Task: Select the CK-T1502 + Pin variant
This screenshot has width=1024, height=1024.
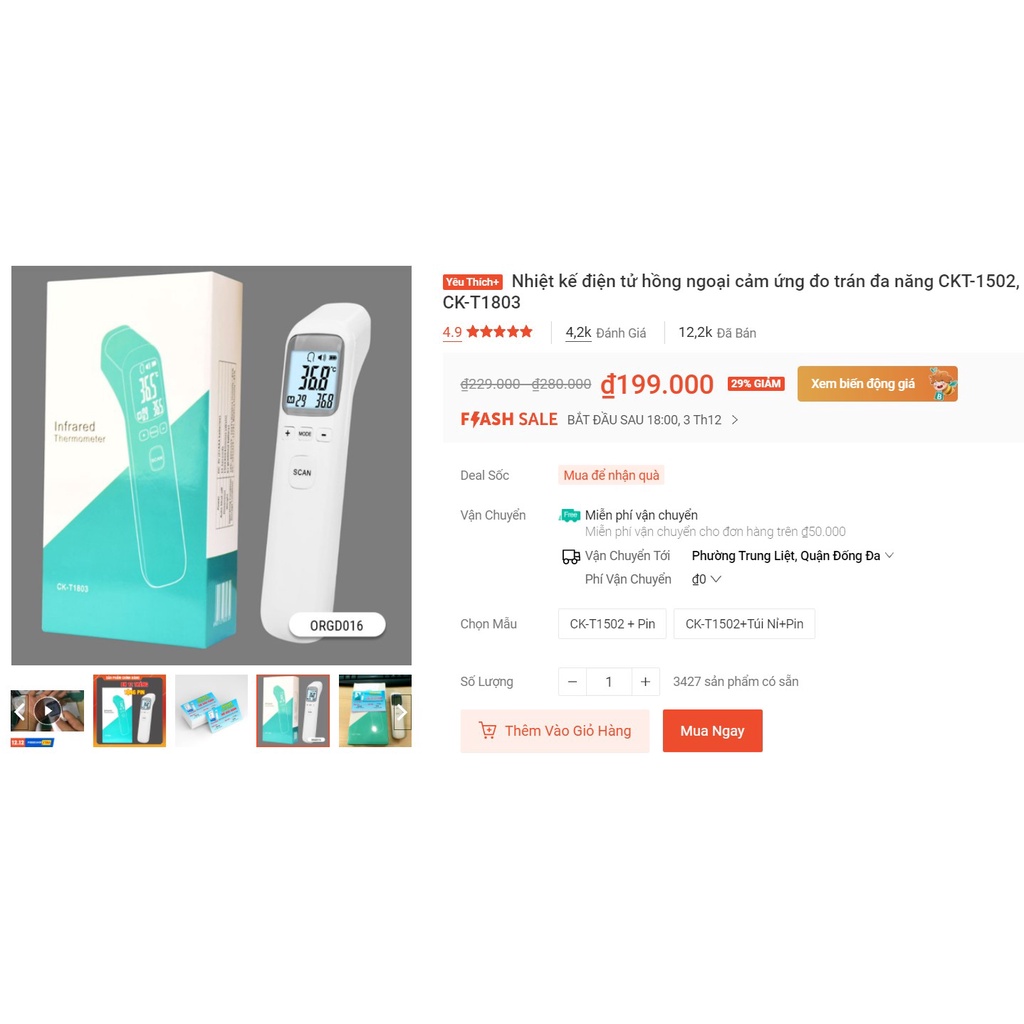Action: pos(612,624)
